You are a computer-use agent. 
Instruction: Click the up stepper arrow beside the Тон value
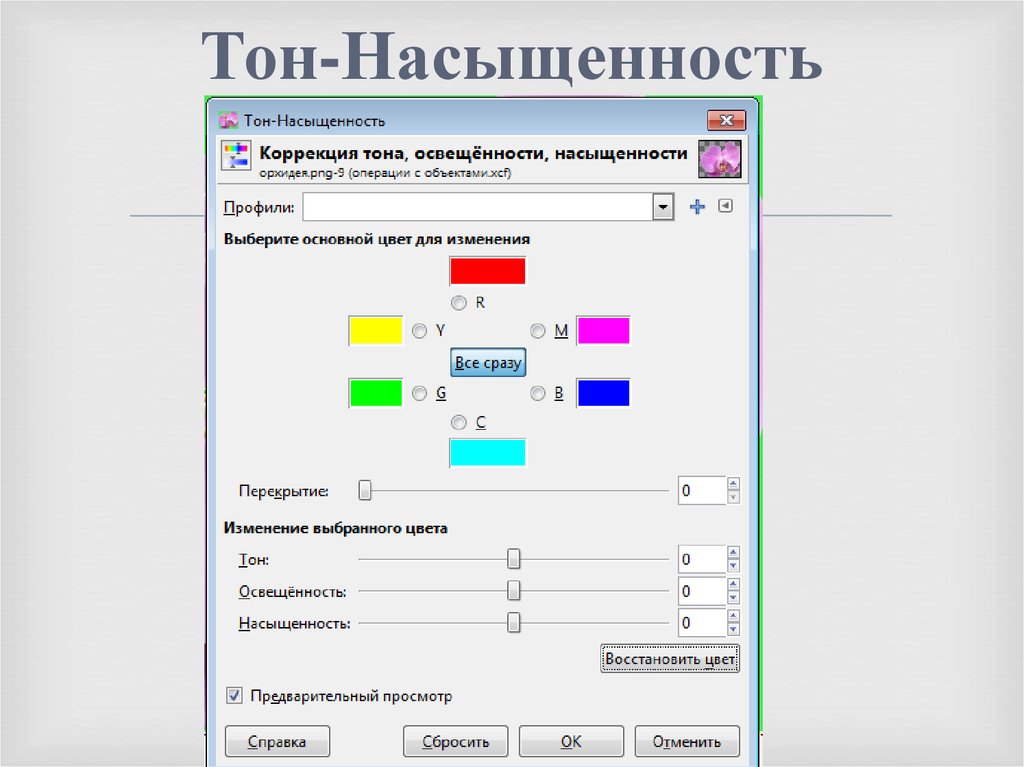click(734, 553)
